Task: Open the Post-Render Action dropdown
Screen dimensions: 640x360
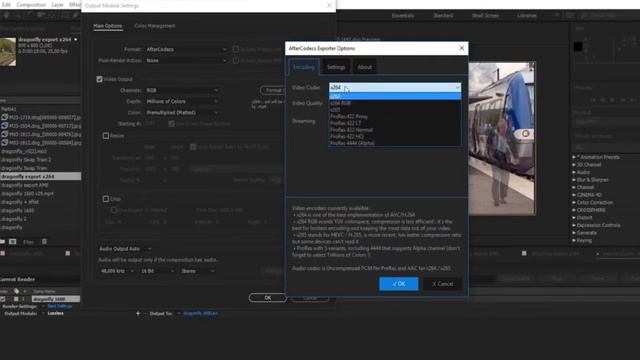Action: point(186,60)
